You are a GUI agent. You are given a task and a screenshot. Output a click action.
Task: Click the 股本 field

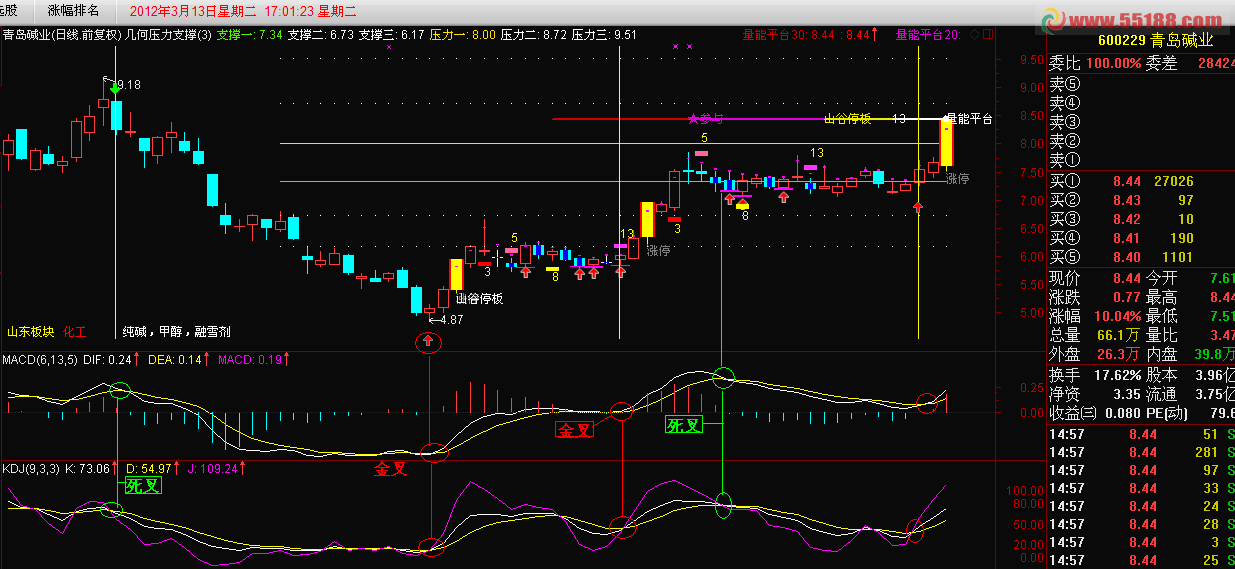point(1190,375)
